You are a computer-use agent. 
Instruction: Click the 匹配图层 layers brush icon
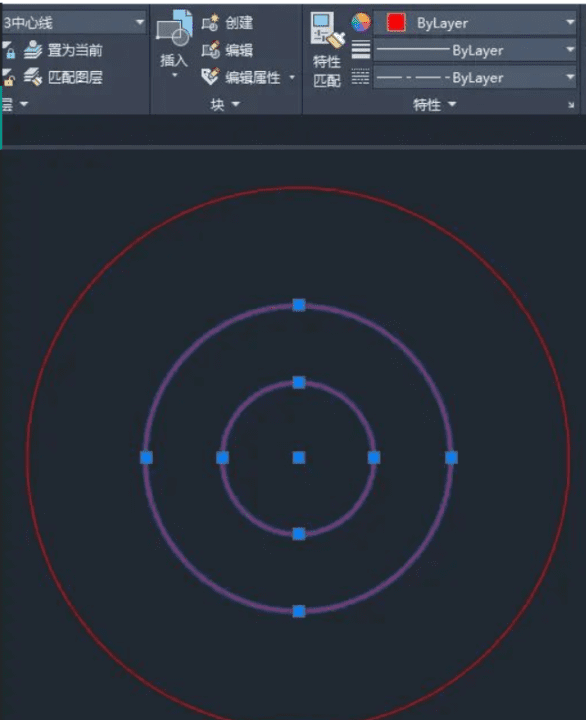click(33, 77)
